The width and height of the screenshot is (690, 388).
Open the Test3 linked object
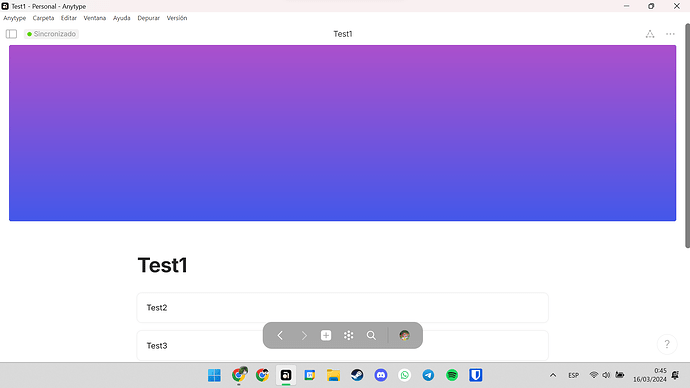342,346
